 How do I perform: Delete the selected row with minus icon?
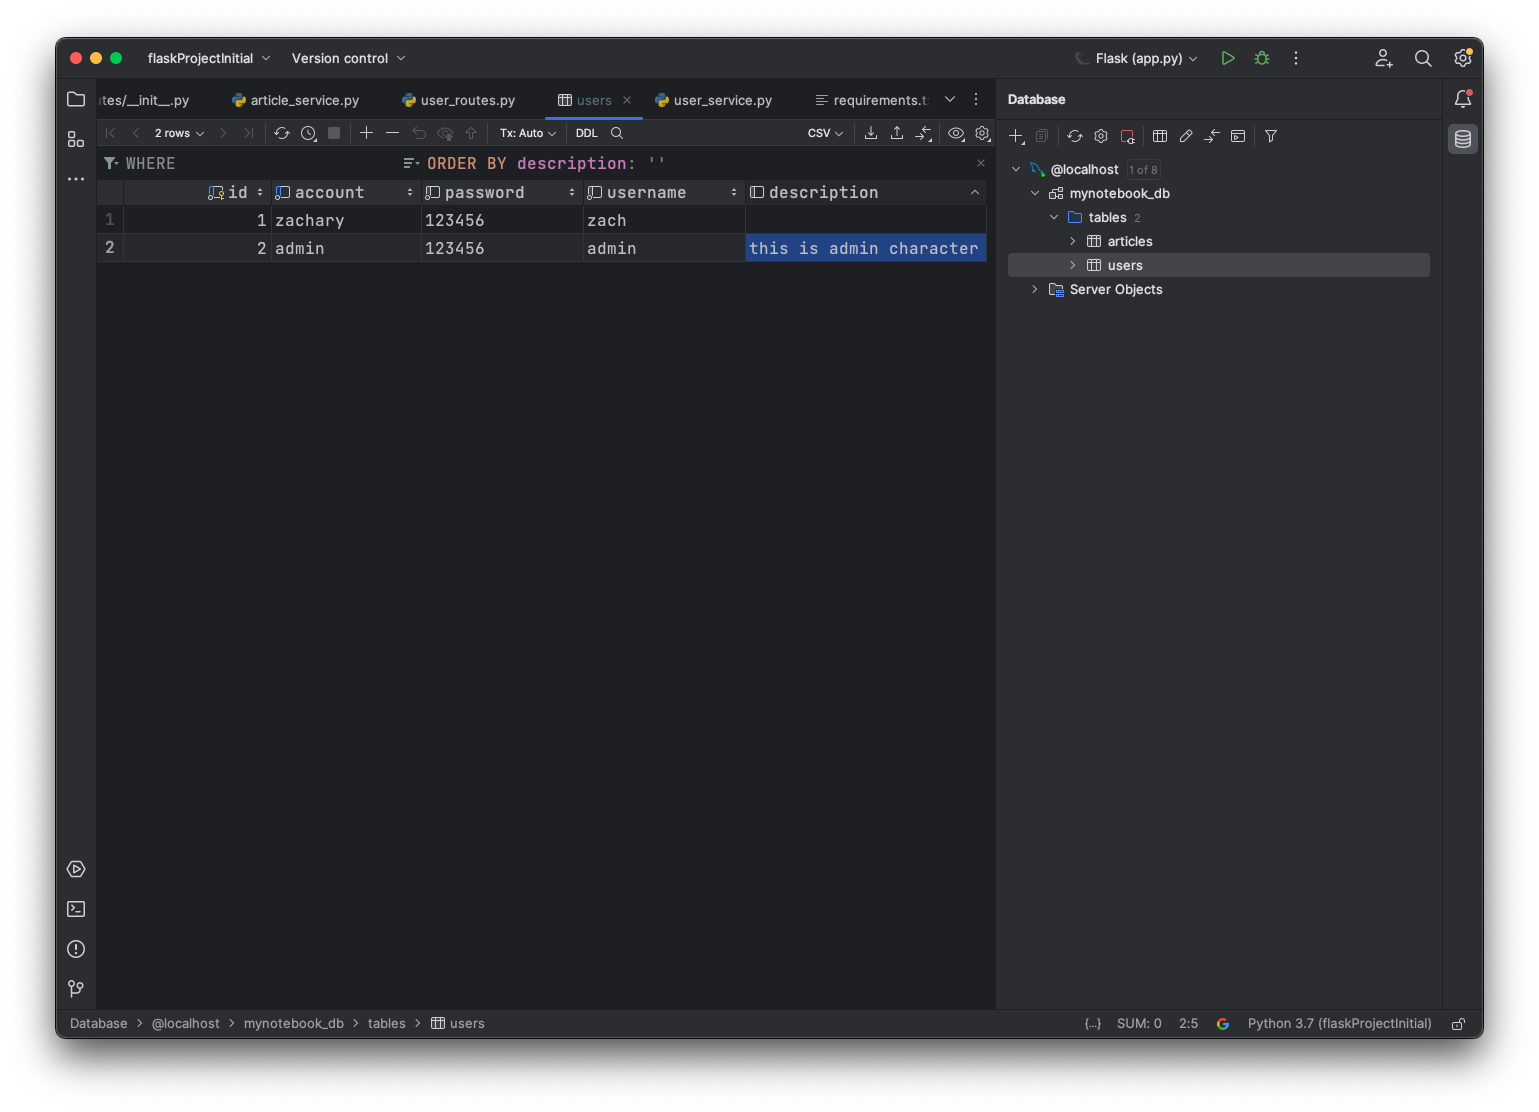pos(392,133)
